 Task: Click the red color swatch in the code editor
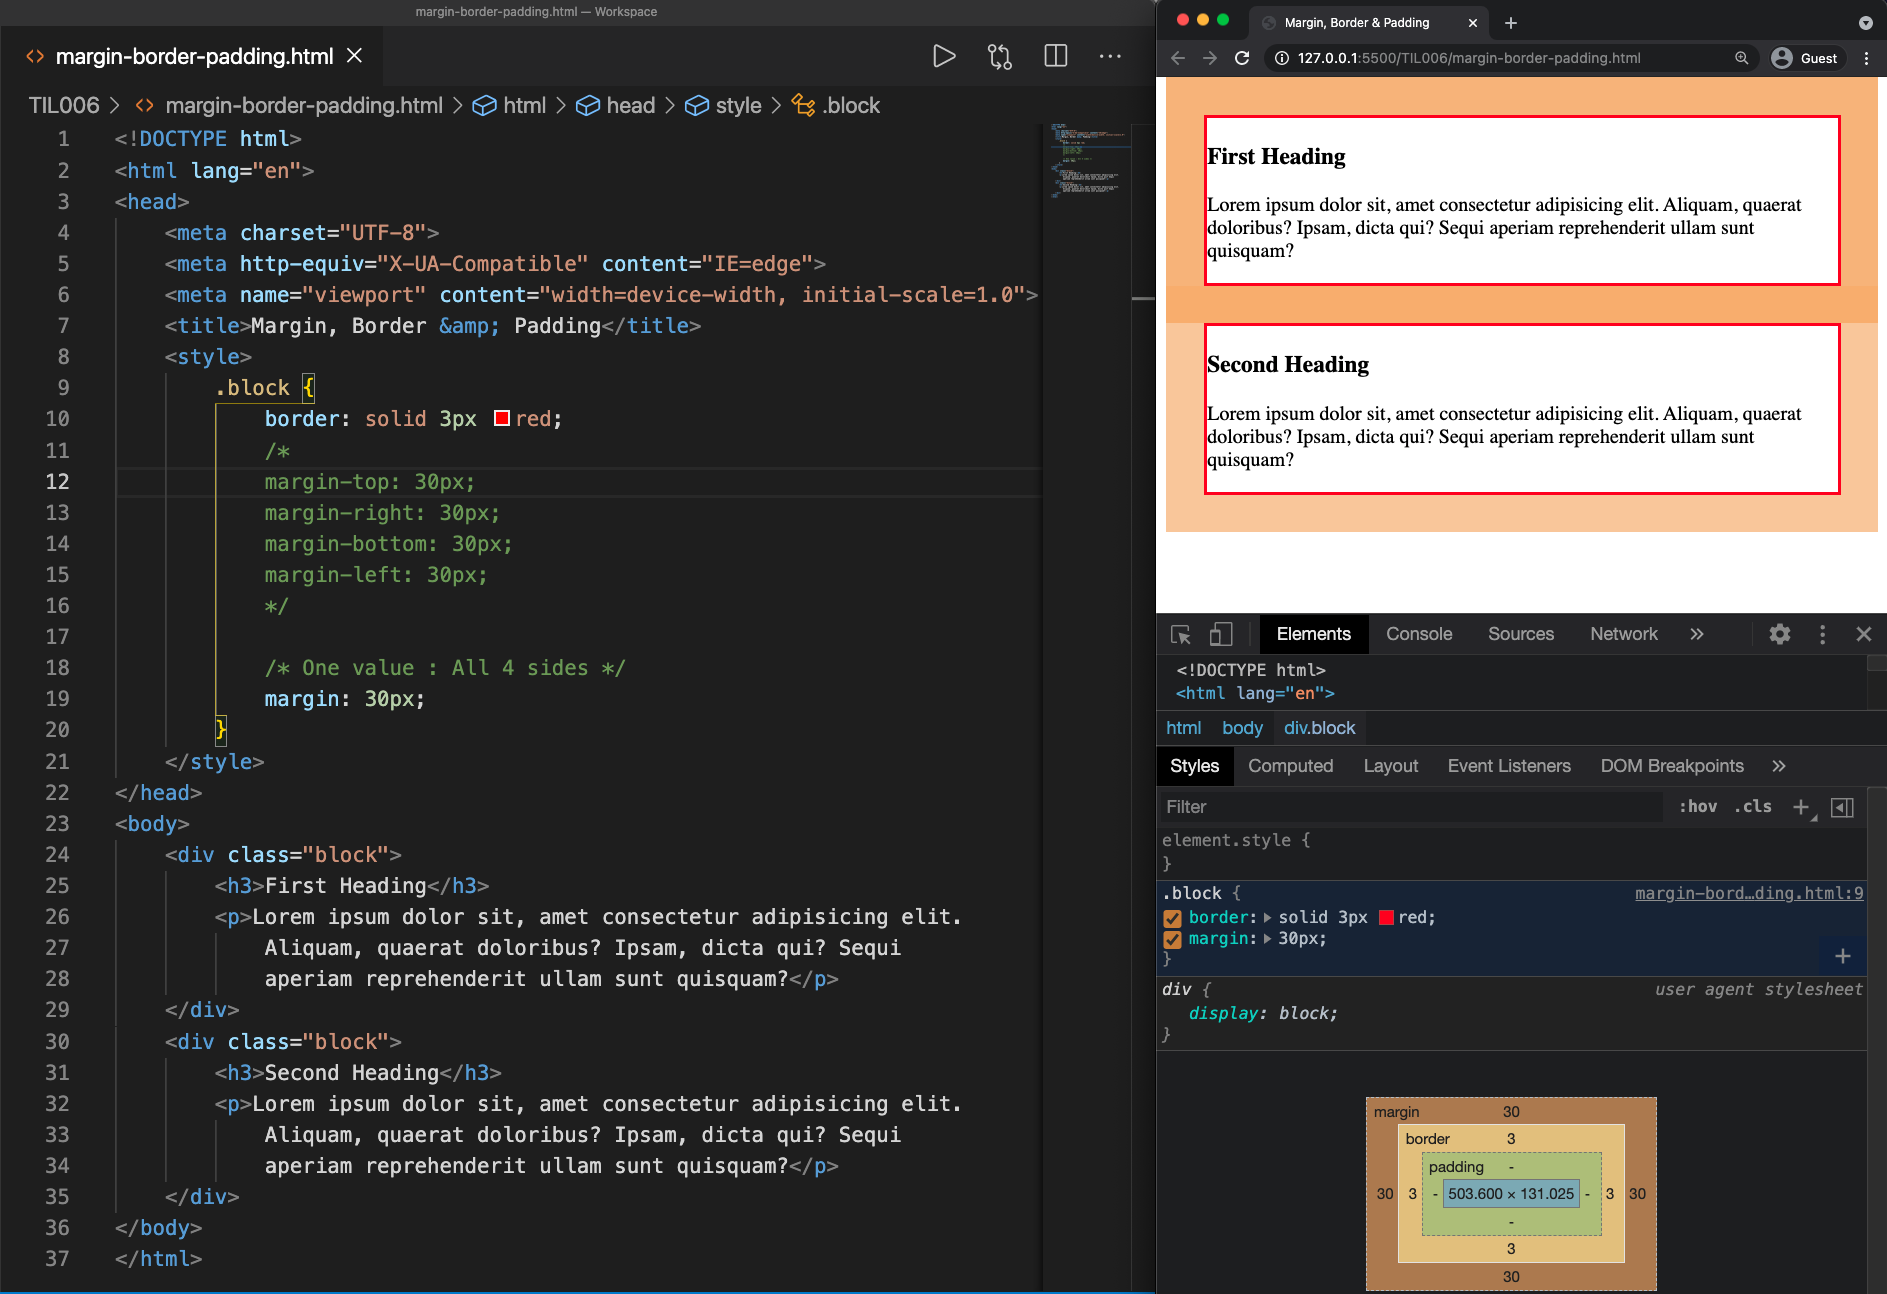(x=502, y=419)
